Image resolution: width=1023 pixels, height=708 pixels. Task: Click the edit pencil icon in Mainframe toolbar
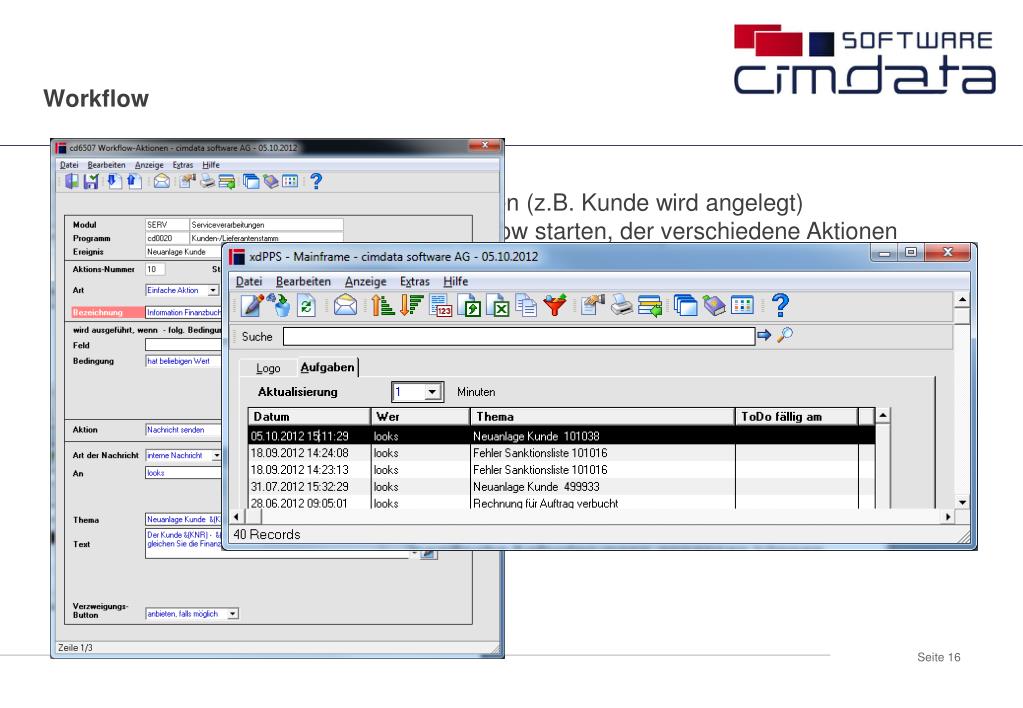pyautogui.click(x=252, y=305)
